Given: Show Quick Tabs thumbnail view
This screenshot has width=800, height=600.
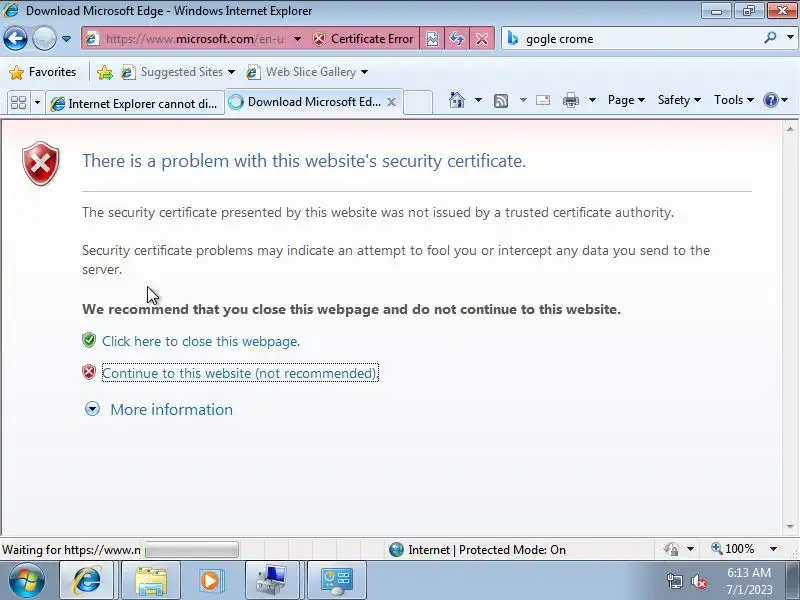Looking at the screenshot, I should (18, 103).
